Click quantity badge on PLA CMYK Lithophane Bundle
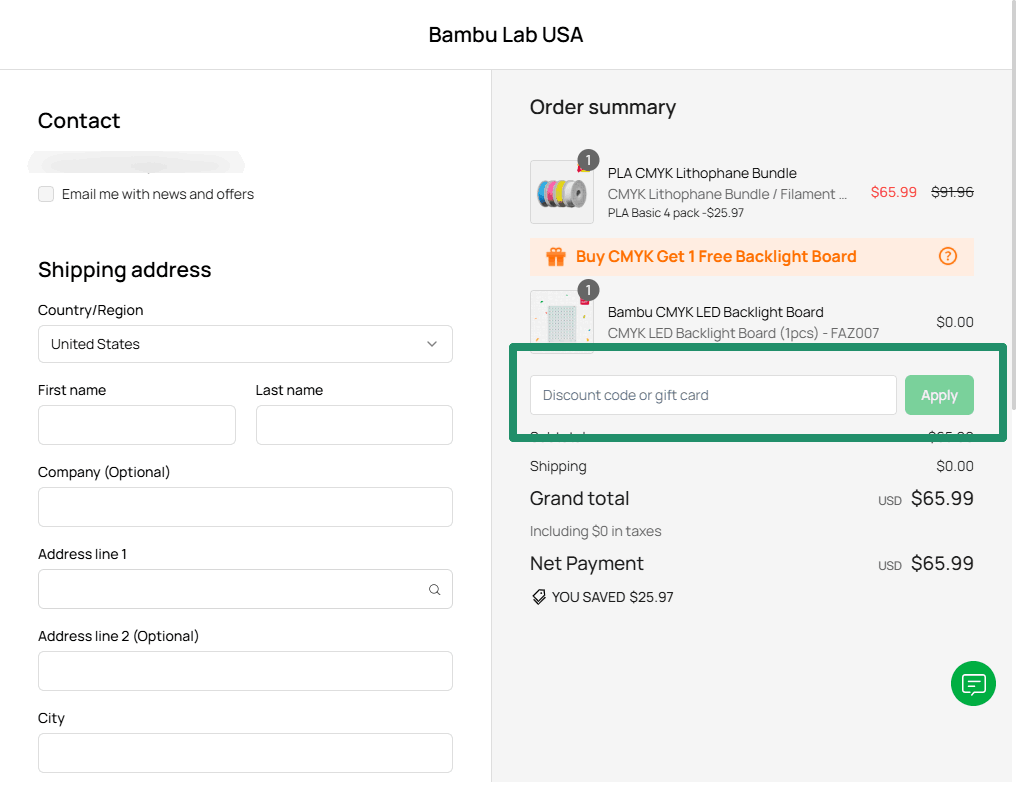The image size is (1016, 786). (588, 159)
